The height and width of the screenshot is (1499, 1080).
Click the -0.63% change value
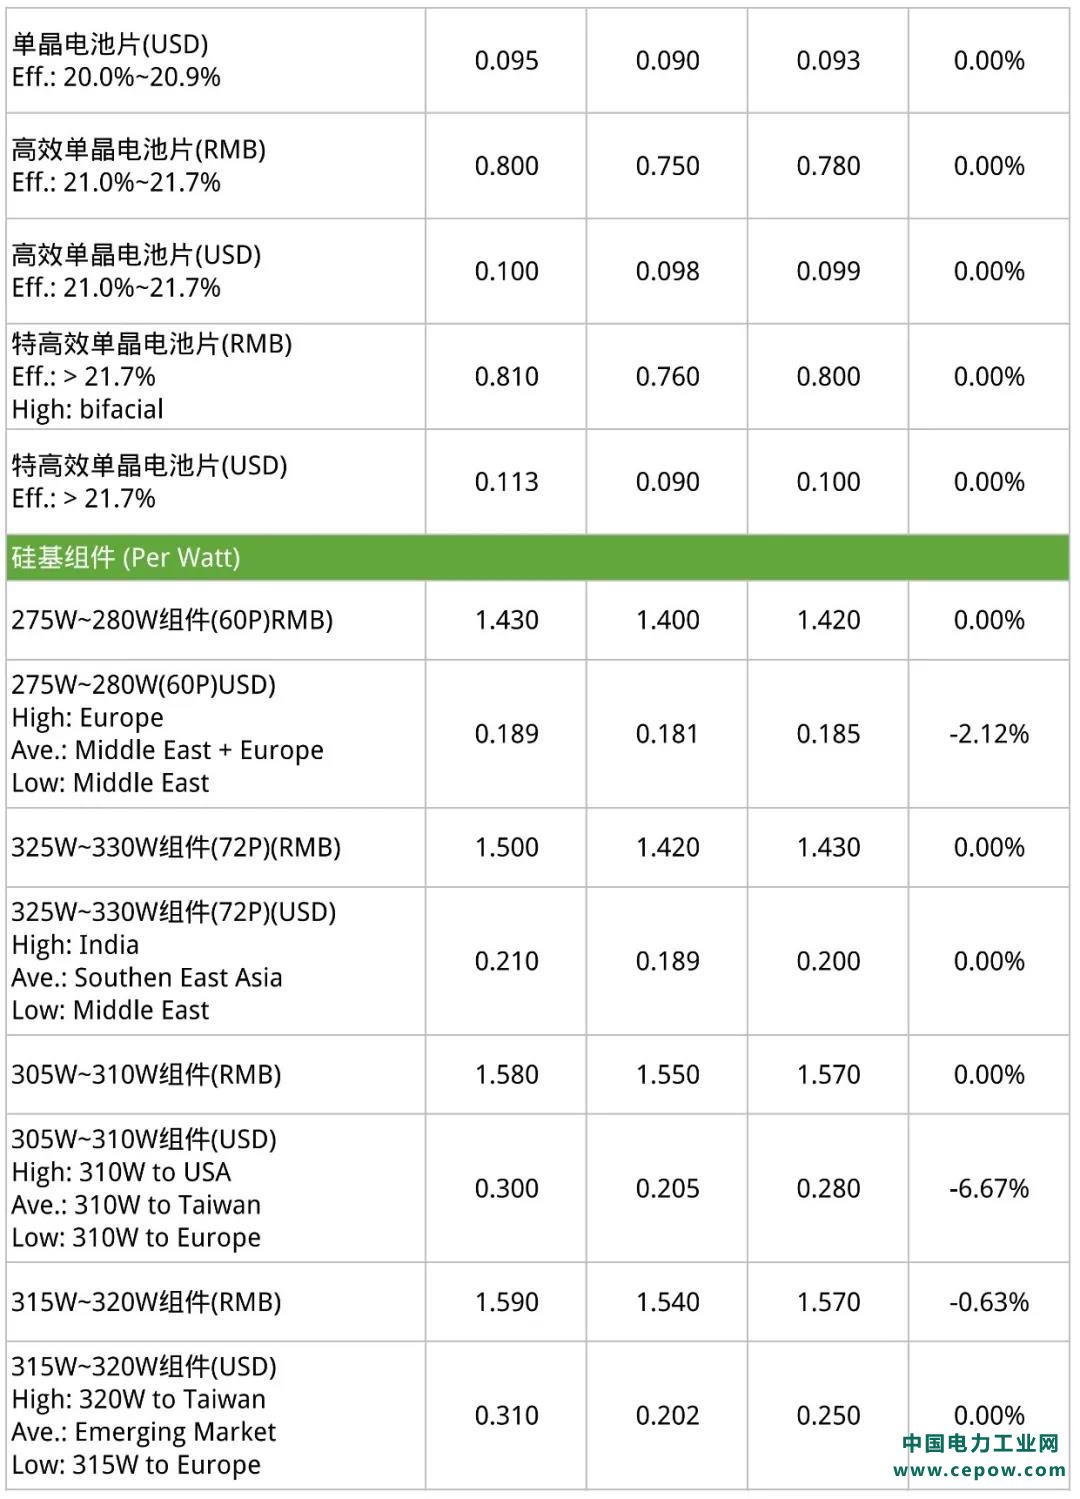coord(989,1302)
